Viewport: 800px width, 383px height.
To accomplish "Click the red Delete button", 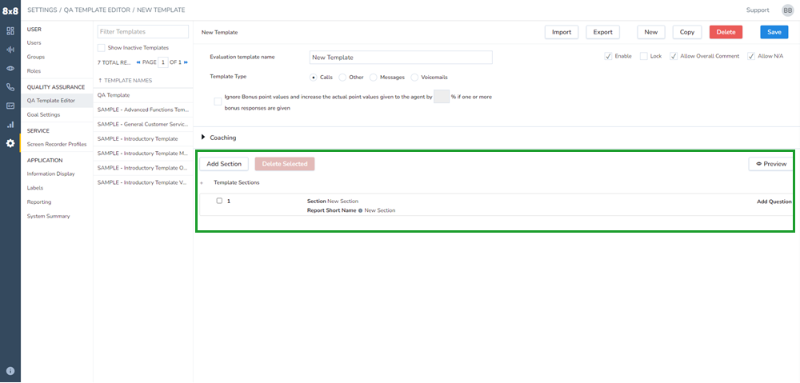I will pos(726,32).
